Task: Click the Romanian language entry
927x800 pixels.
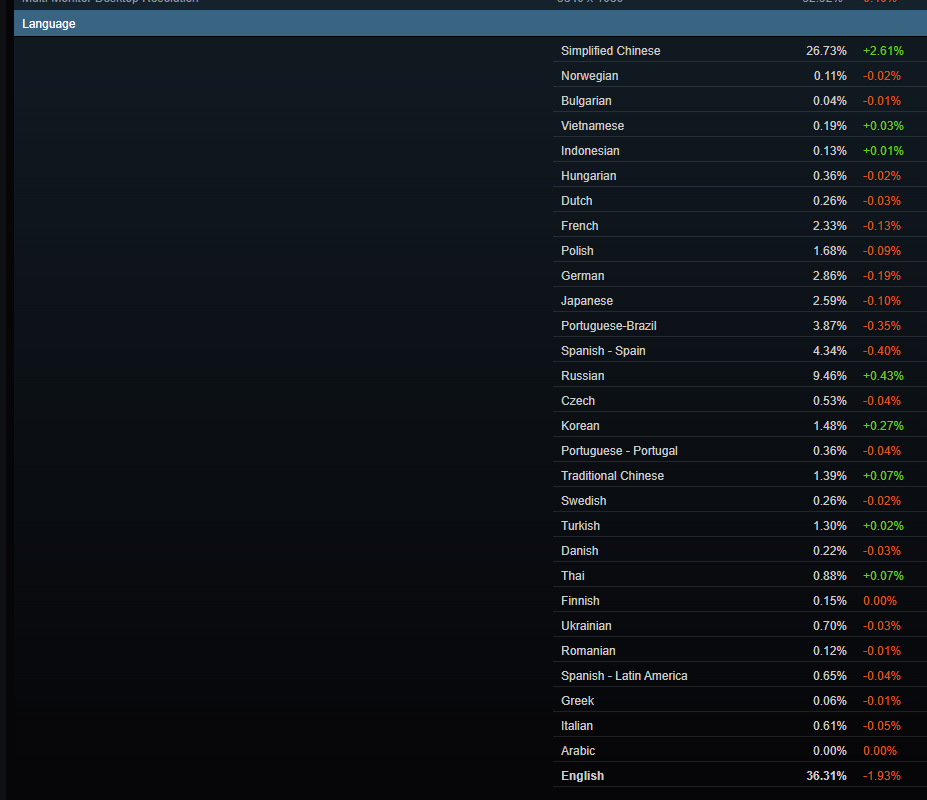Action: 588,651
